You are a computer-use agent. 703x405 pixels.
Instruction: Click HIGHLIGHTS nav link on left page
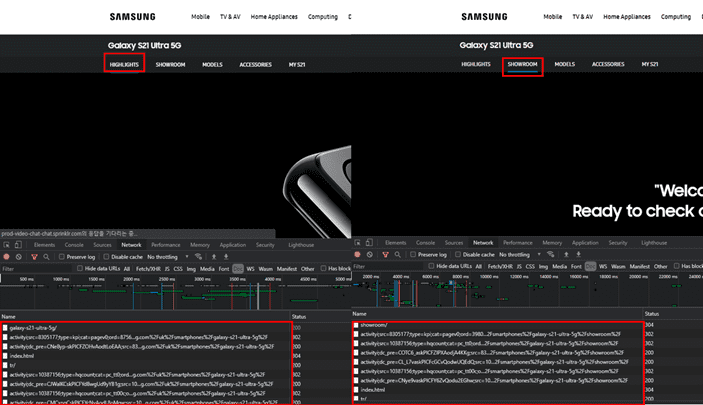point(124,65)
